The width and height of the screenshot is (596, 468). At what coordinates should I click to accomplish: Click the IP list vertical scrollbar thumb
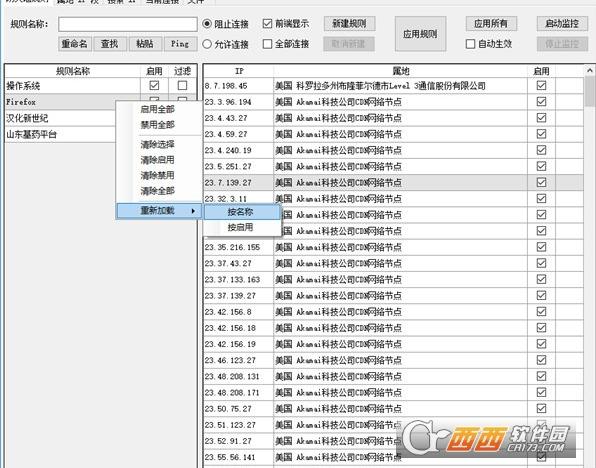point(590,91)
